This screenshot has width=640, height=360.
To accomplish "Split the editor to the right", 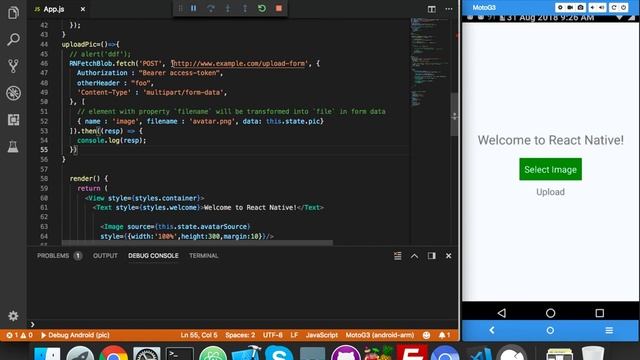I will pos(431,9).
